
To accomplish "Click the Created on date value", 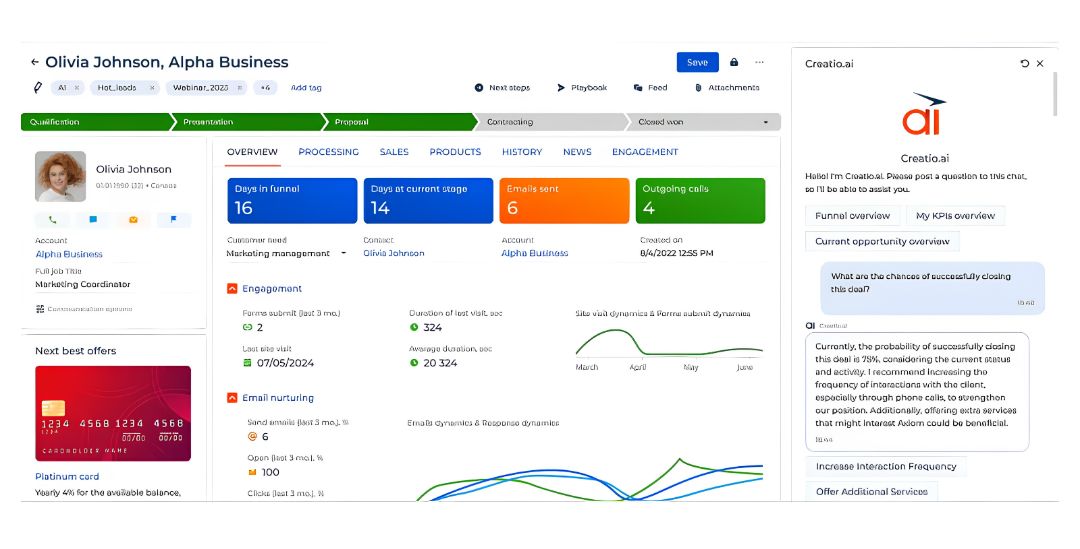I will click(x=676, y=253).
